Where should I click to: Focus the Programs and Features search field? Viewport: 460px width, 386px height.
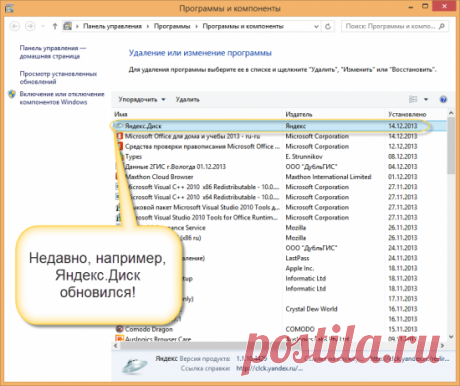395,26
